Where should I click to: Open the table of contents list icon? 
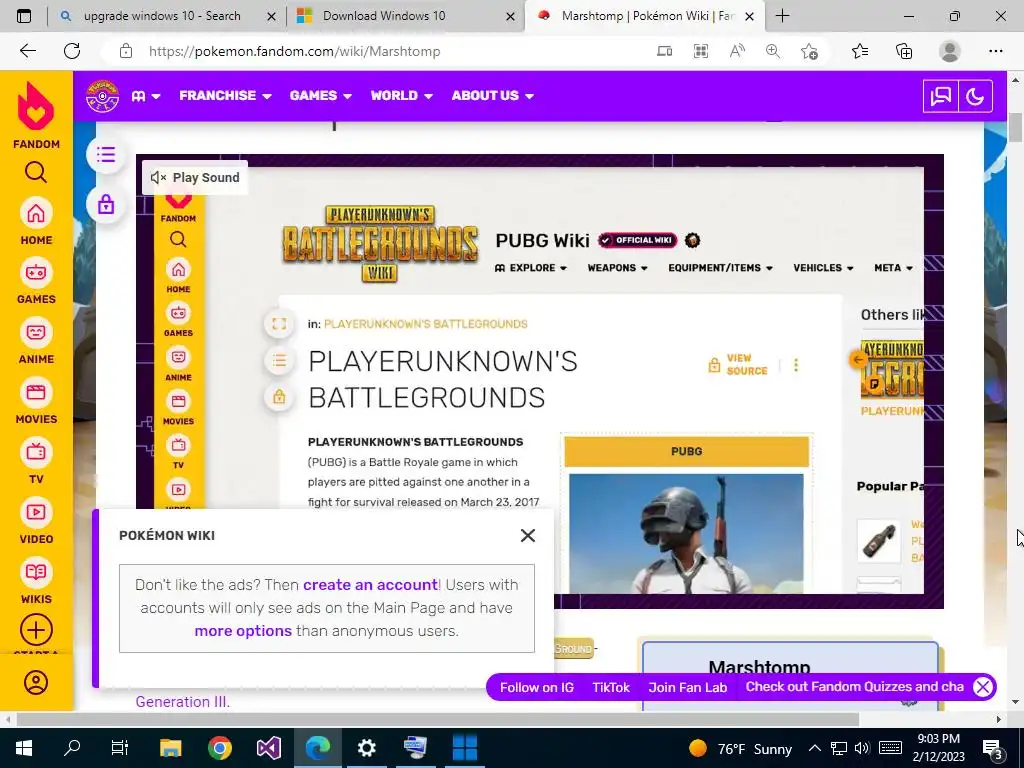106,155
